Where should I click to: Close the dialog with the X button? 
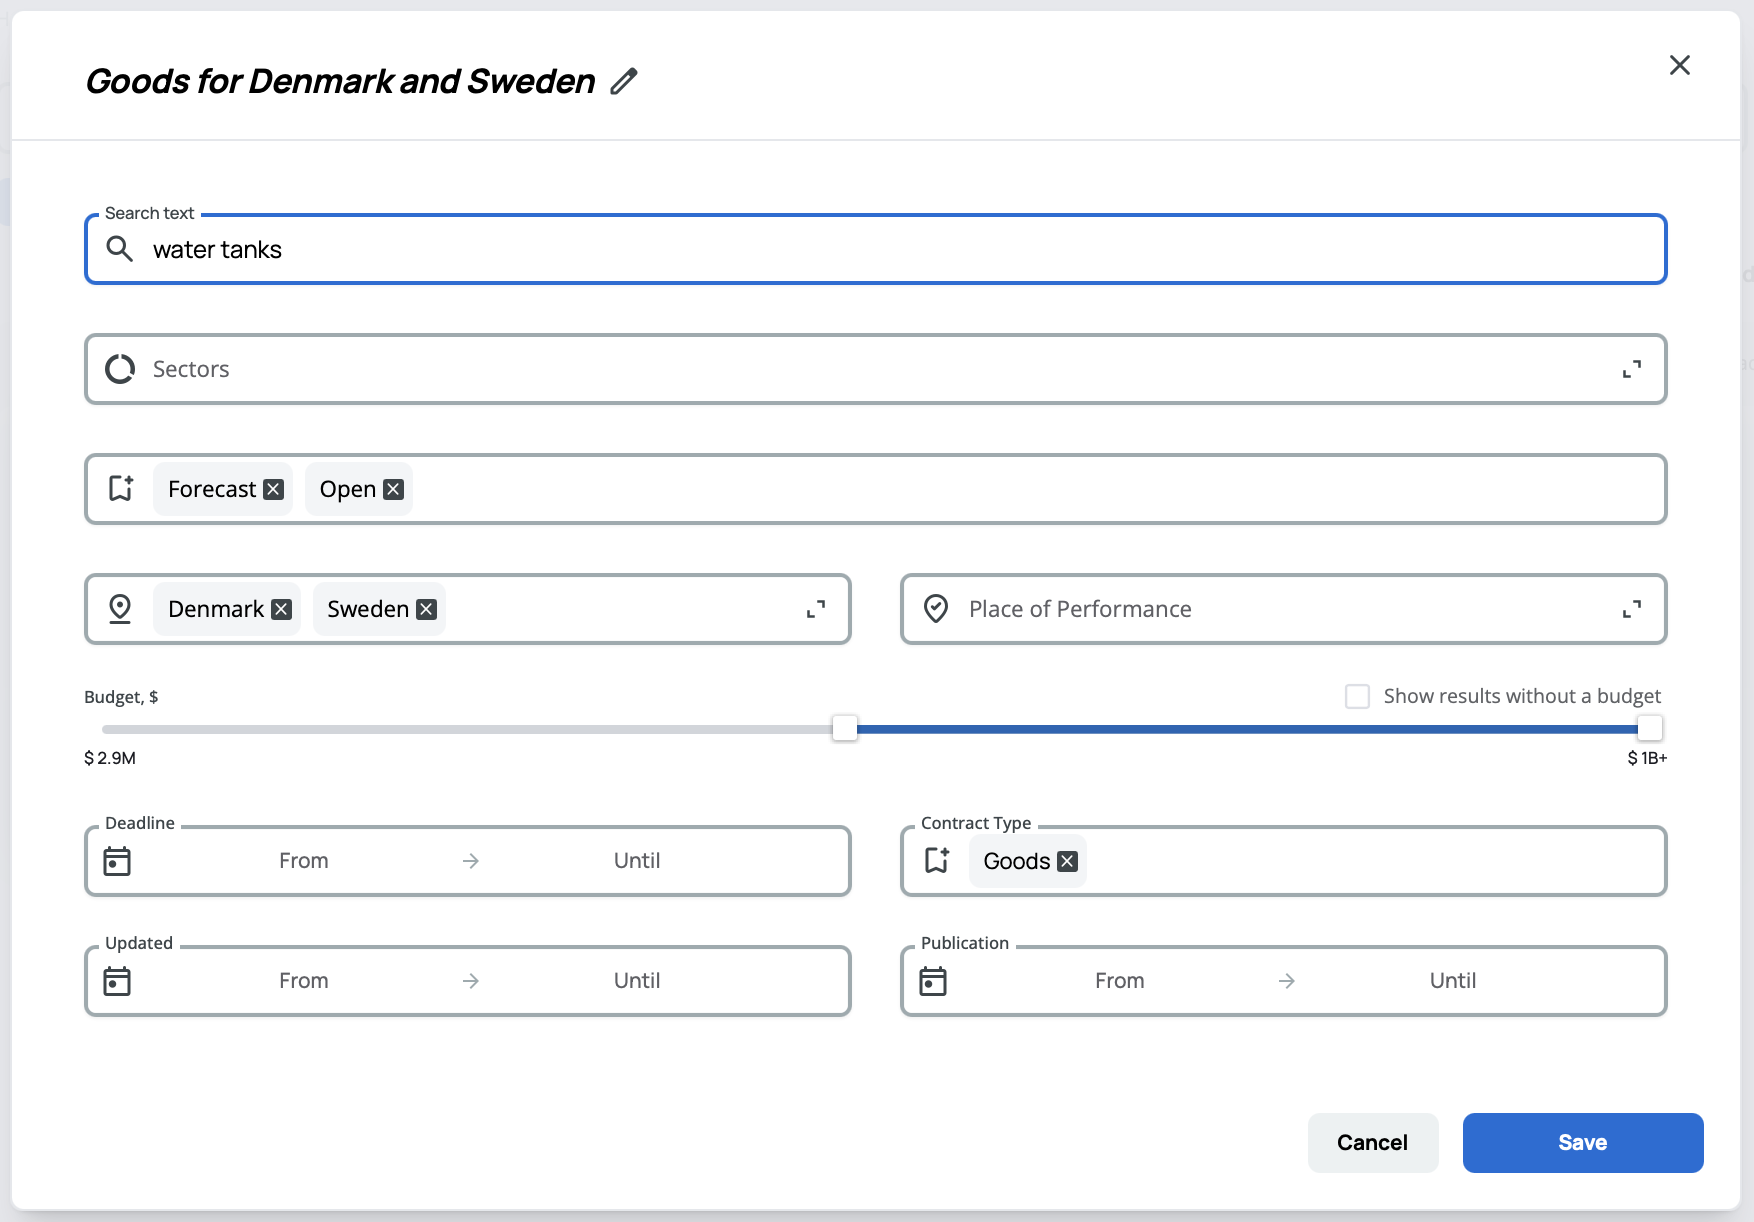(1679, 65)
